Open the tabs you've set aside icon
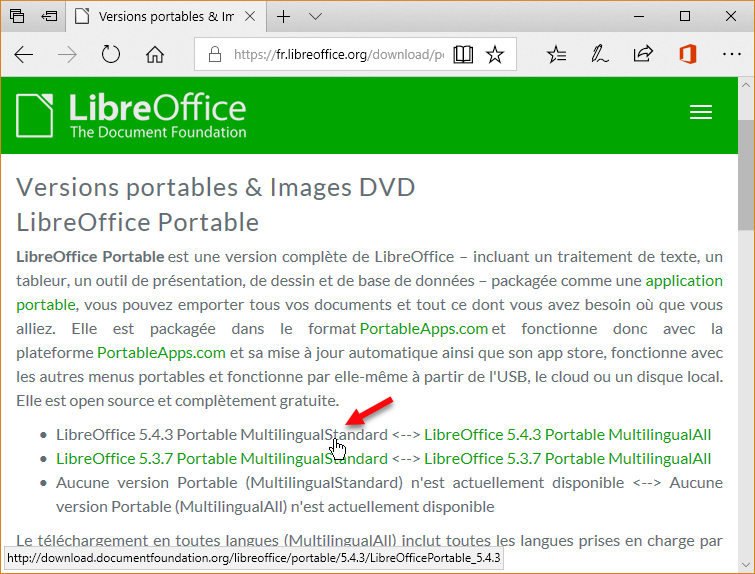This screenshot has height=574, width=755. point(17,16)
